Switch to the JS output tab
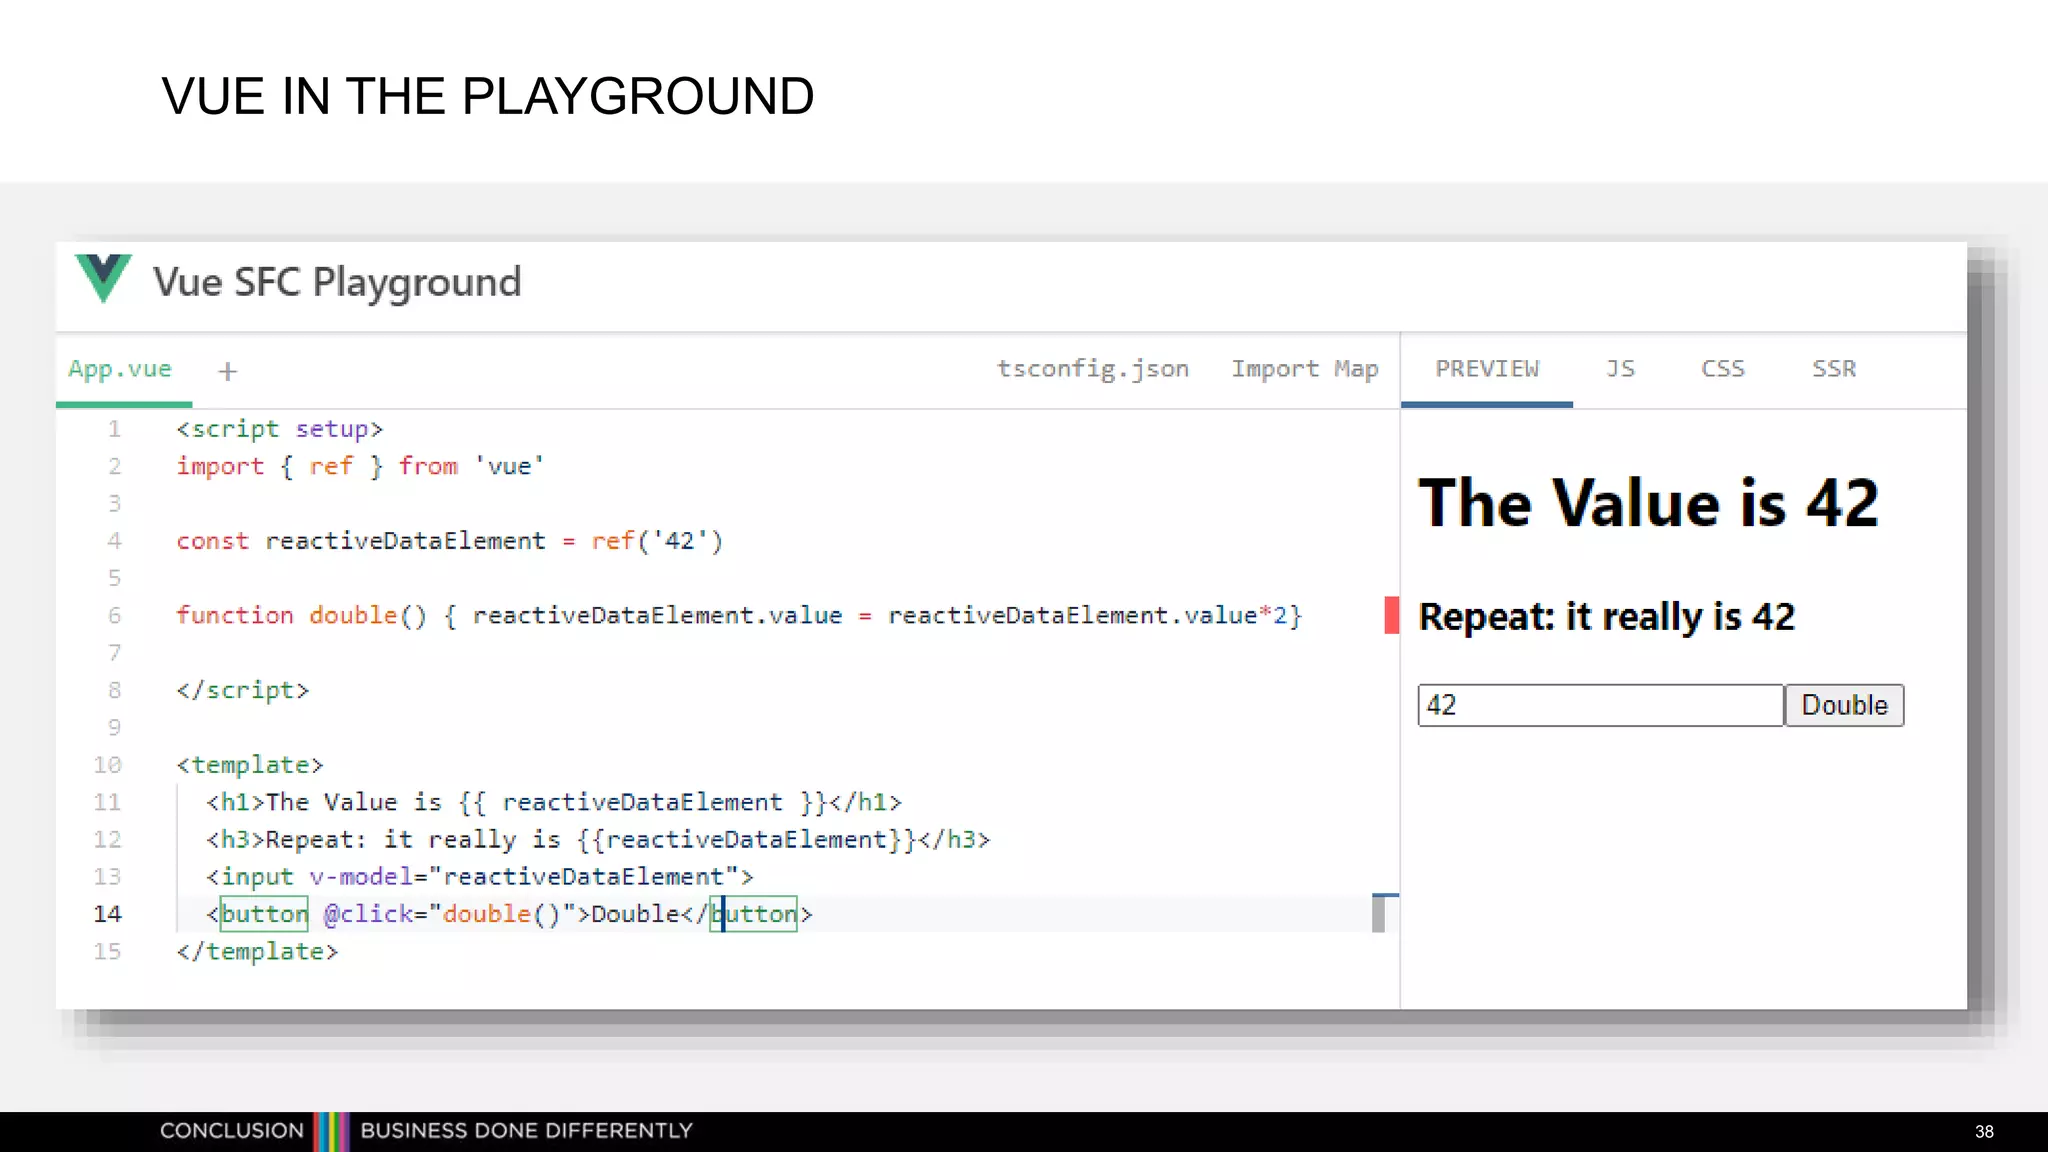The width and height of the screenshot is (2048, 1152). pos(1620,369)
